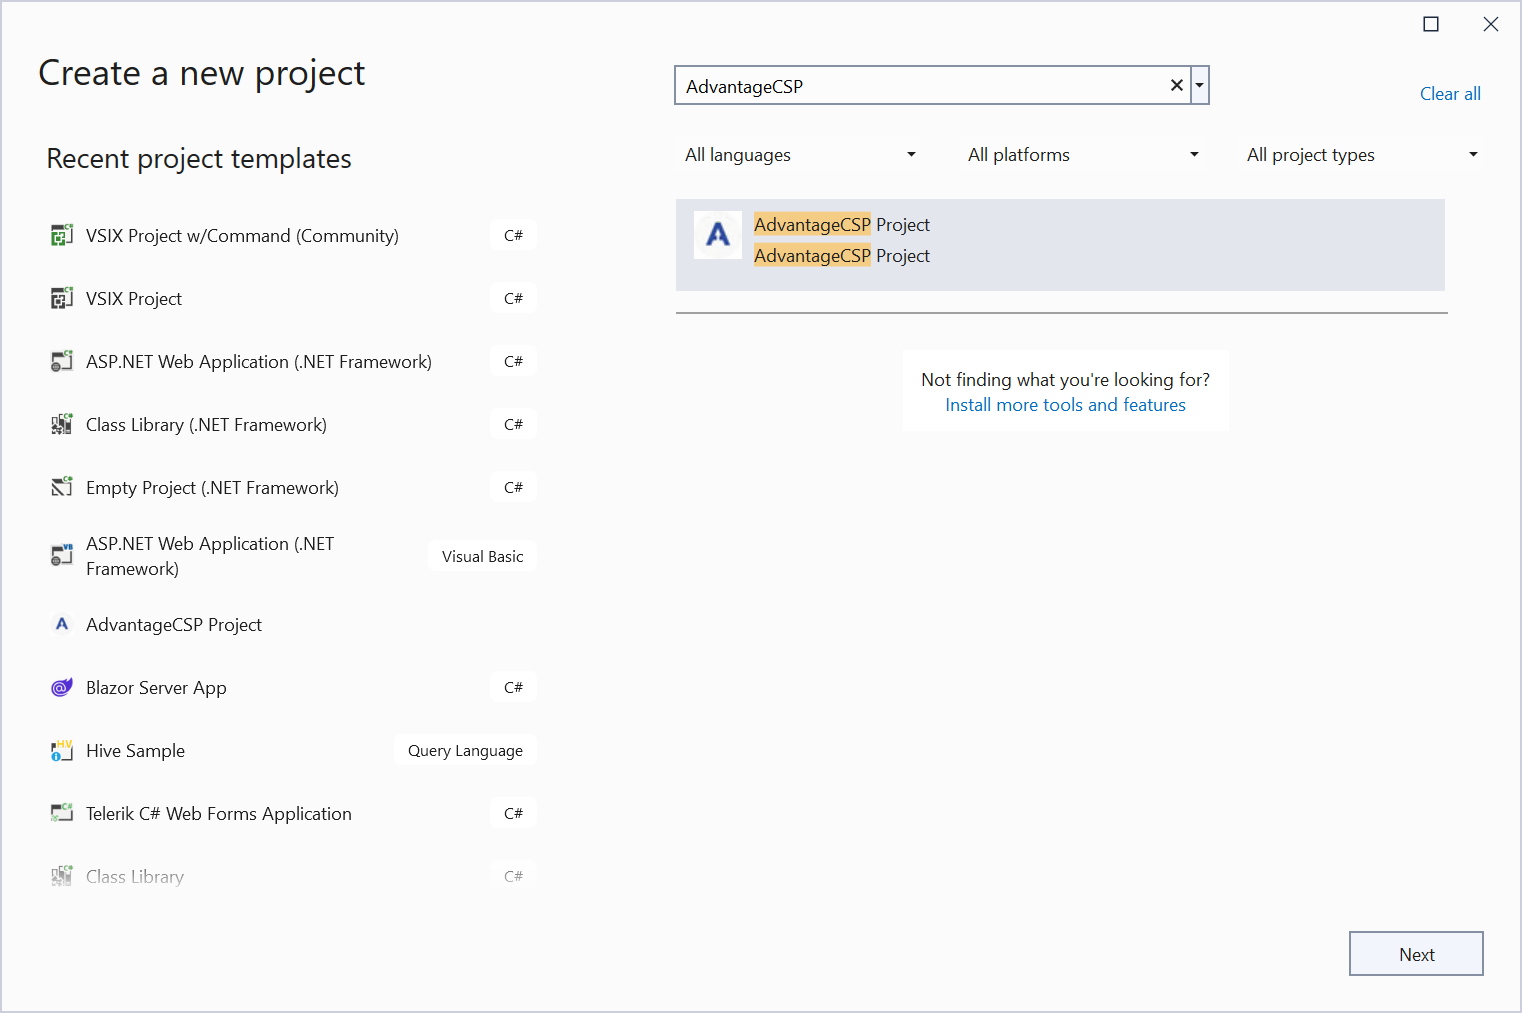Screen dimensions: 1522x1013
Task: Click the Hive Sample template icon
Action: (x=62, y=750)
